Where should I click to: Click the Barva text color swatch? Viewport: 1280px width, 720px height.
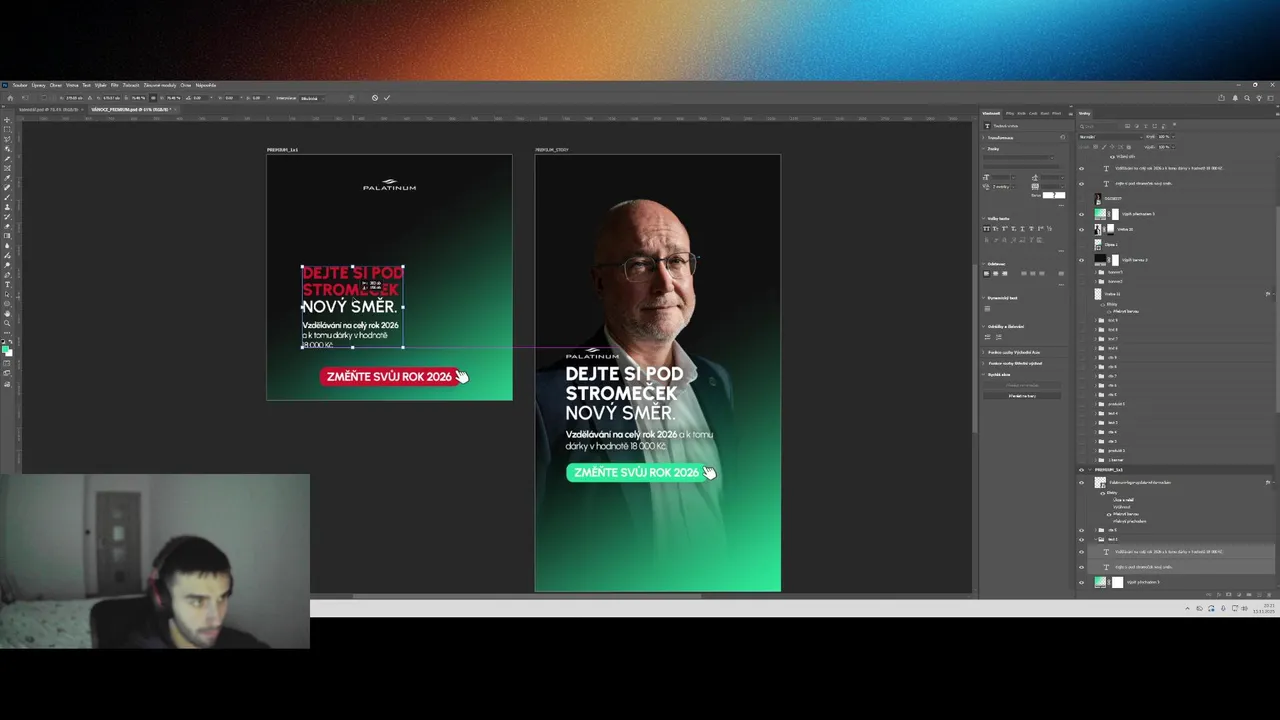tap(1054, 195)
